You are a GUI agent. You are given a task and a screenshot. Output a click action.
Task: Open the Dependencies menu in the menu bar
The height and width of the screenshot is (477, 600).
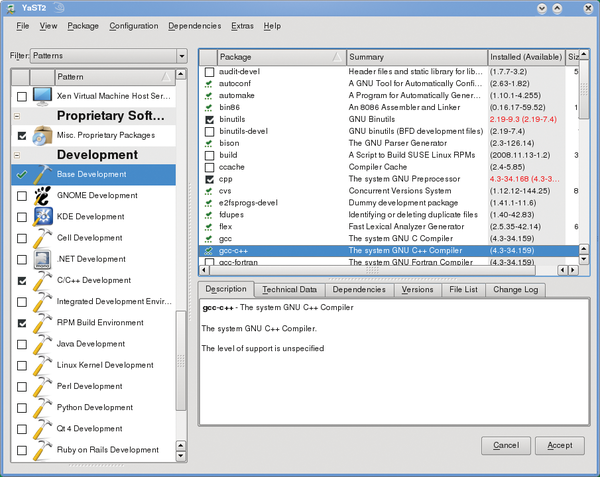[x=194, y=25]
